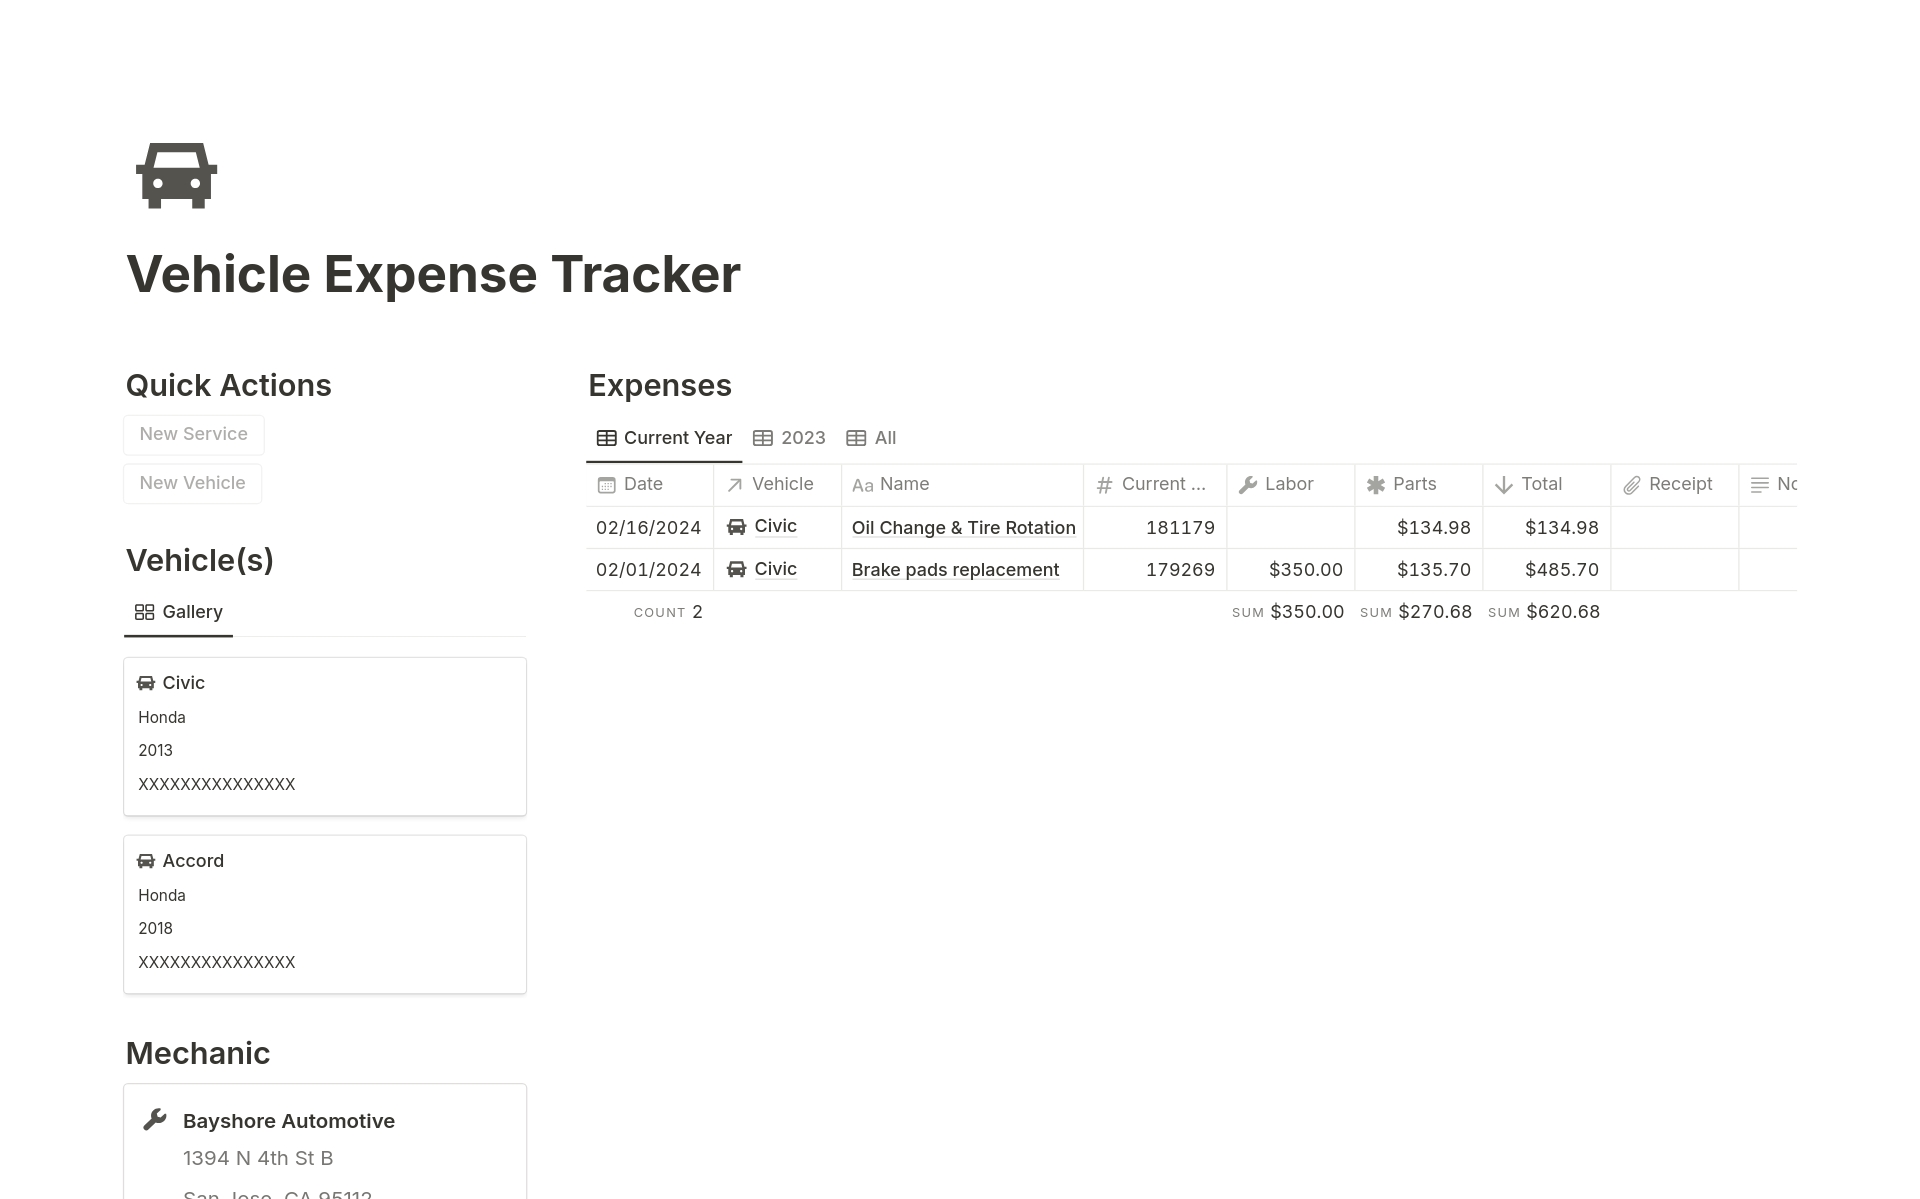The image size is (1920, 1199).
Task: Open the Oil Change & Tire Rotation entry
Action: 963,528
